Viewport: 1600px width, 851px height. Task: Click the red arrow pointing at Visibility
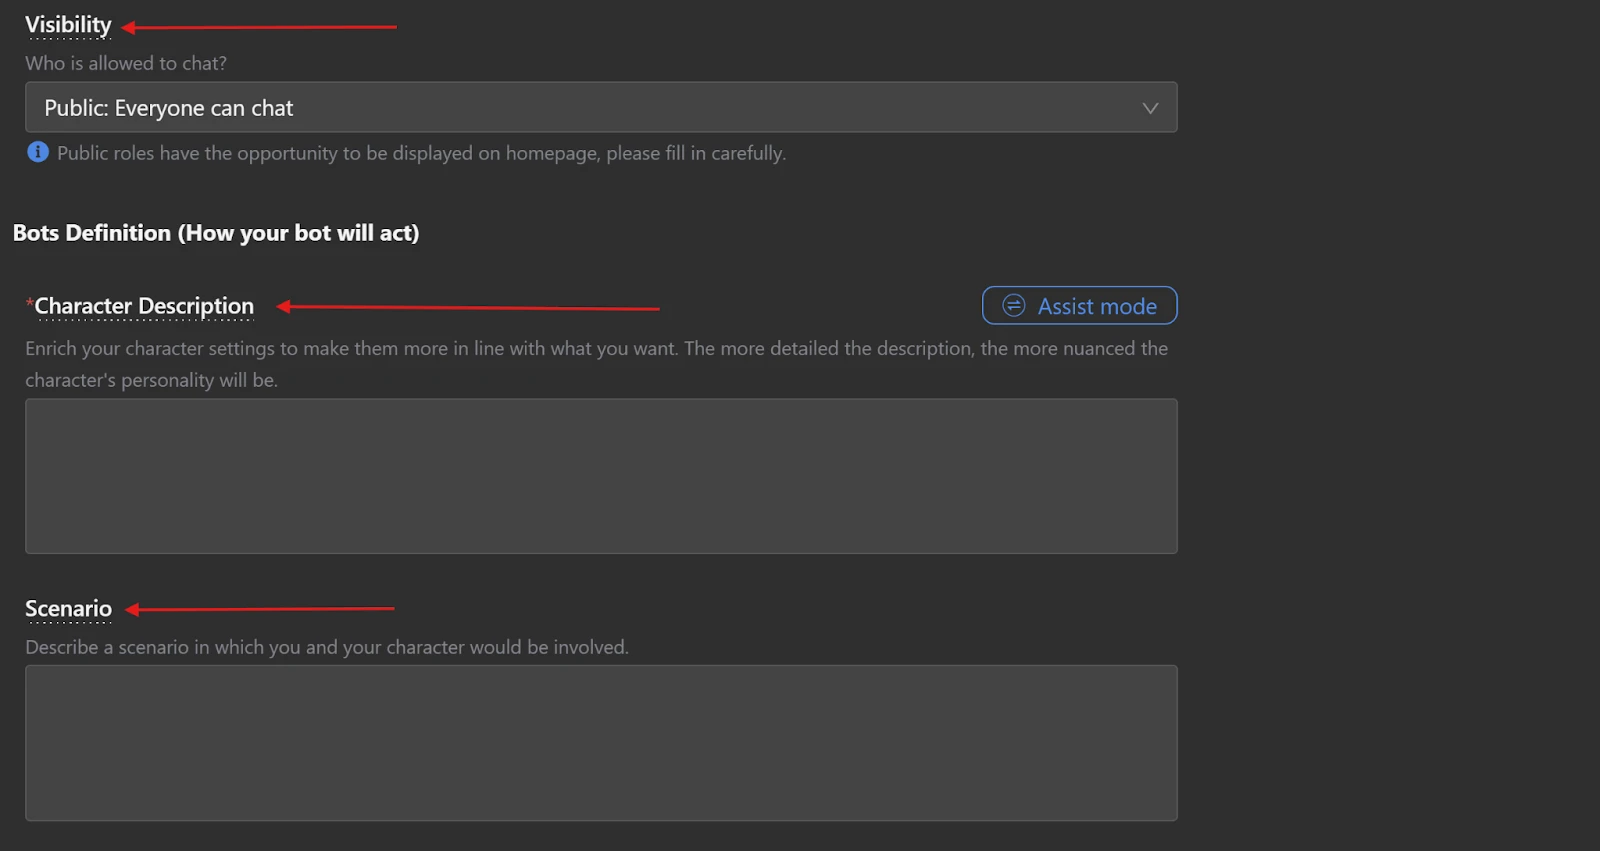tap(260, 27)
